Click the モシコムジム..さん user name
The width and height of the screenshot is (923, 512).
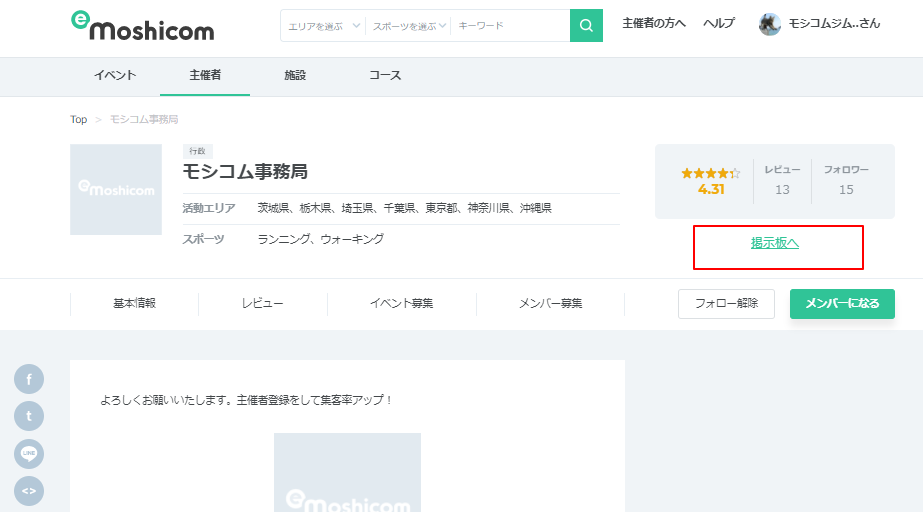click(x=834, y=24)
